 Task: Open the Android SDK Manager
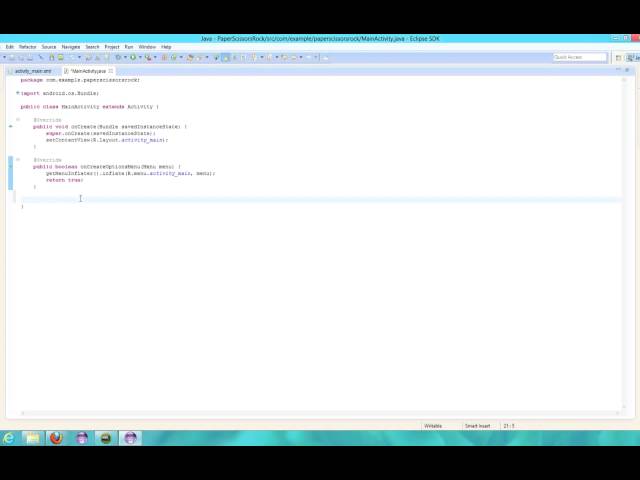tap(51, 58)
